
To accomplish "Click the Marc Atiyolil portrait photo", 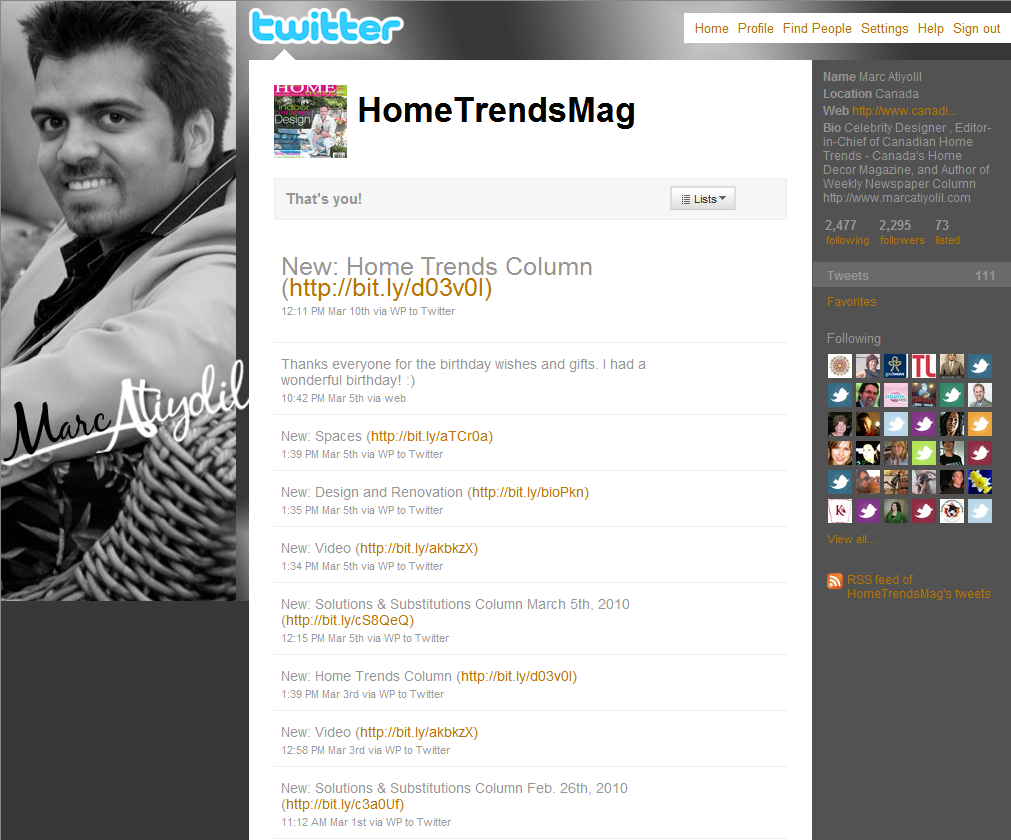I will [x=118, y=300].
